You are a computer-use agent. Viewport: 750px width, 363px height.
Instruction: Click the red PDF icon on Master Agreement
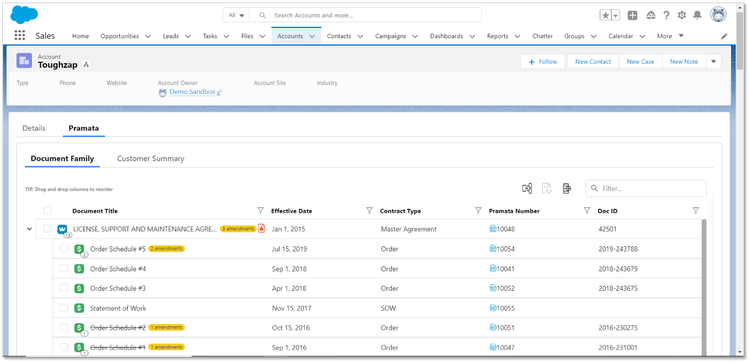click(261, 228)
